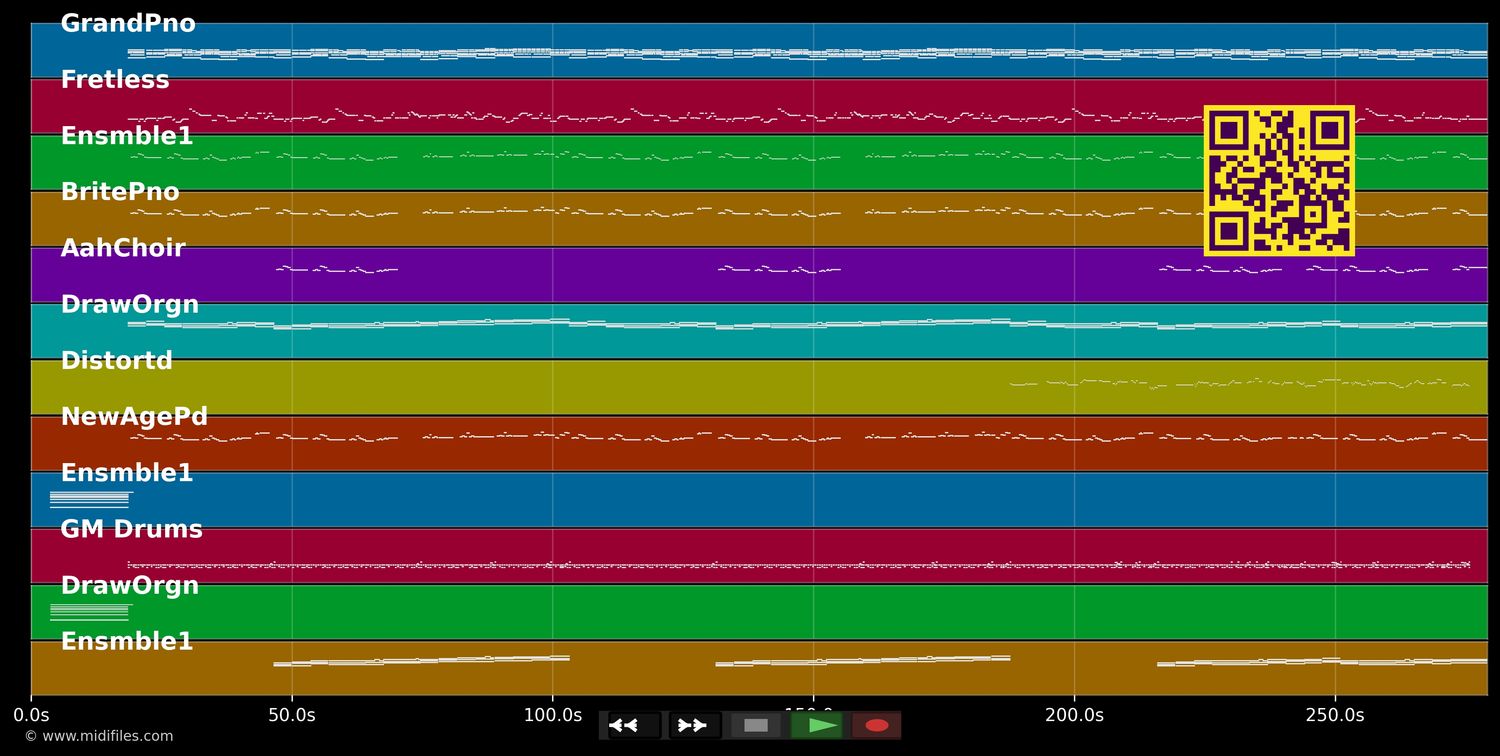Select the NewAgePd track label
This screenshot has height=756, width=1500.
[x=134, y=417]
